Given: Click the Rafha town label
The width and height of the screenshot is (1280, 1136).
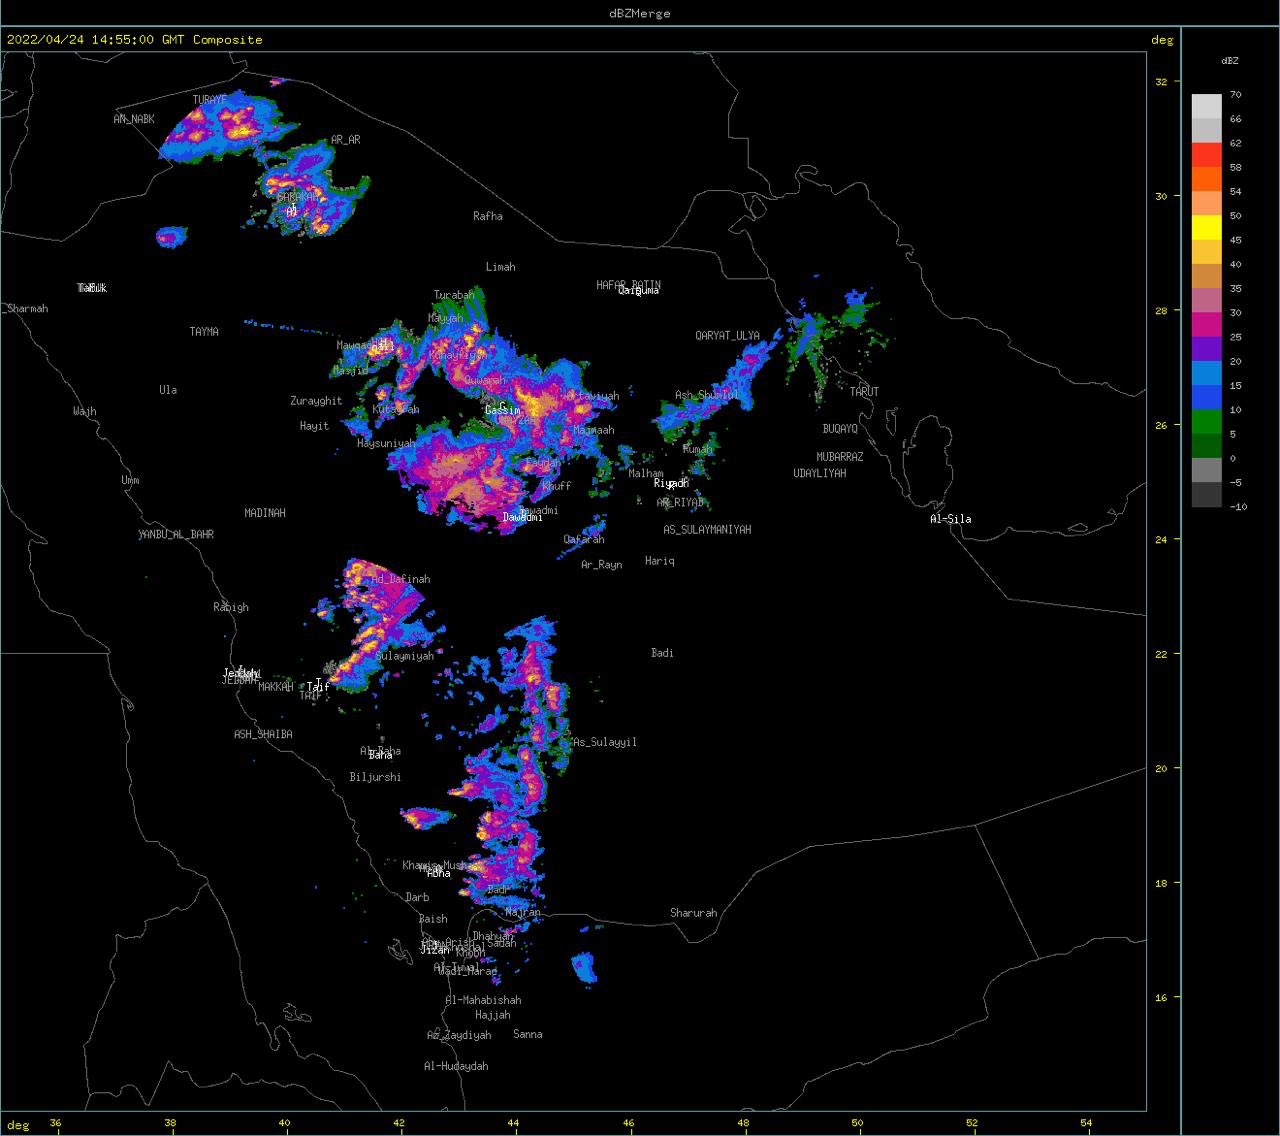Looking at the screenshot, I should click(488, 216).
